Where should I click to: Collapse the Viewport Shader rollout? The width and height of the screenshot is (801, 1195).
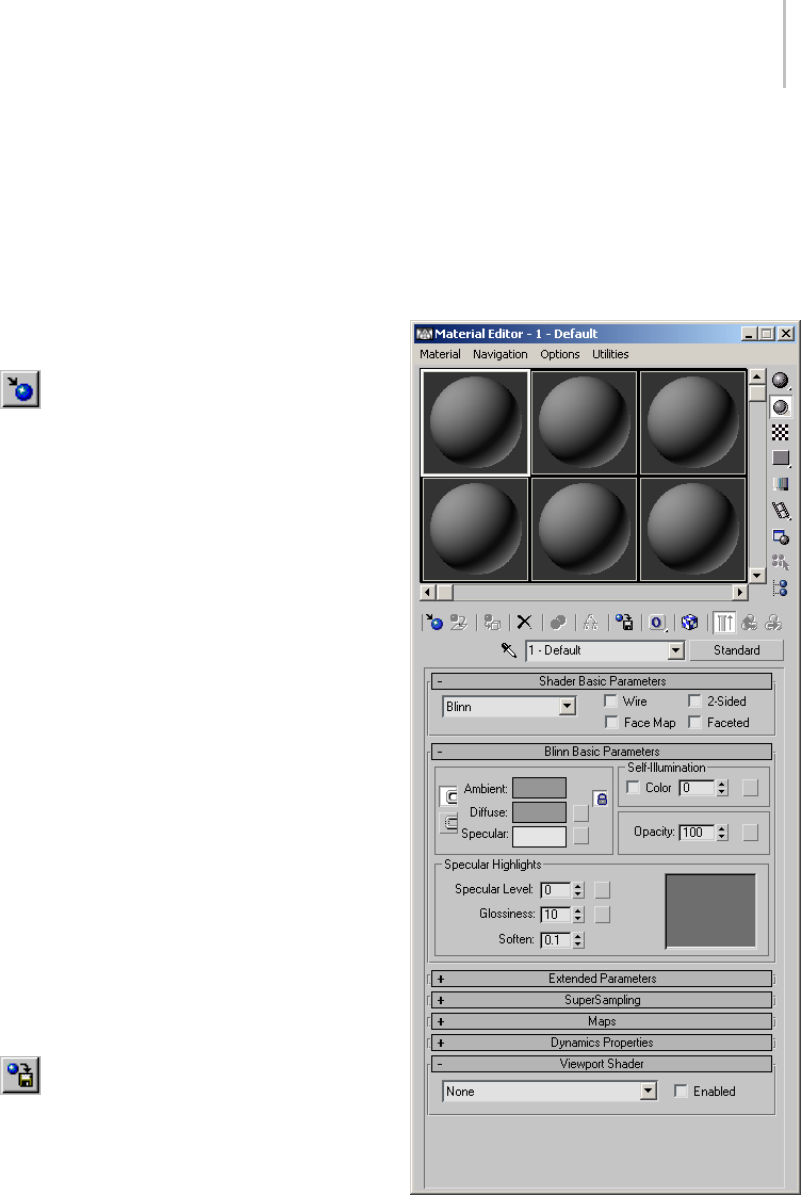click(601, 1064)
